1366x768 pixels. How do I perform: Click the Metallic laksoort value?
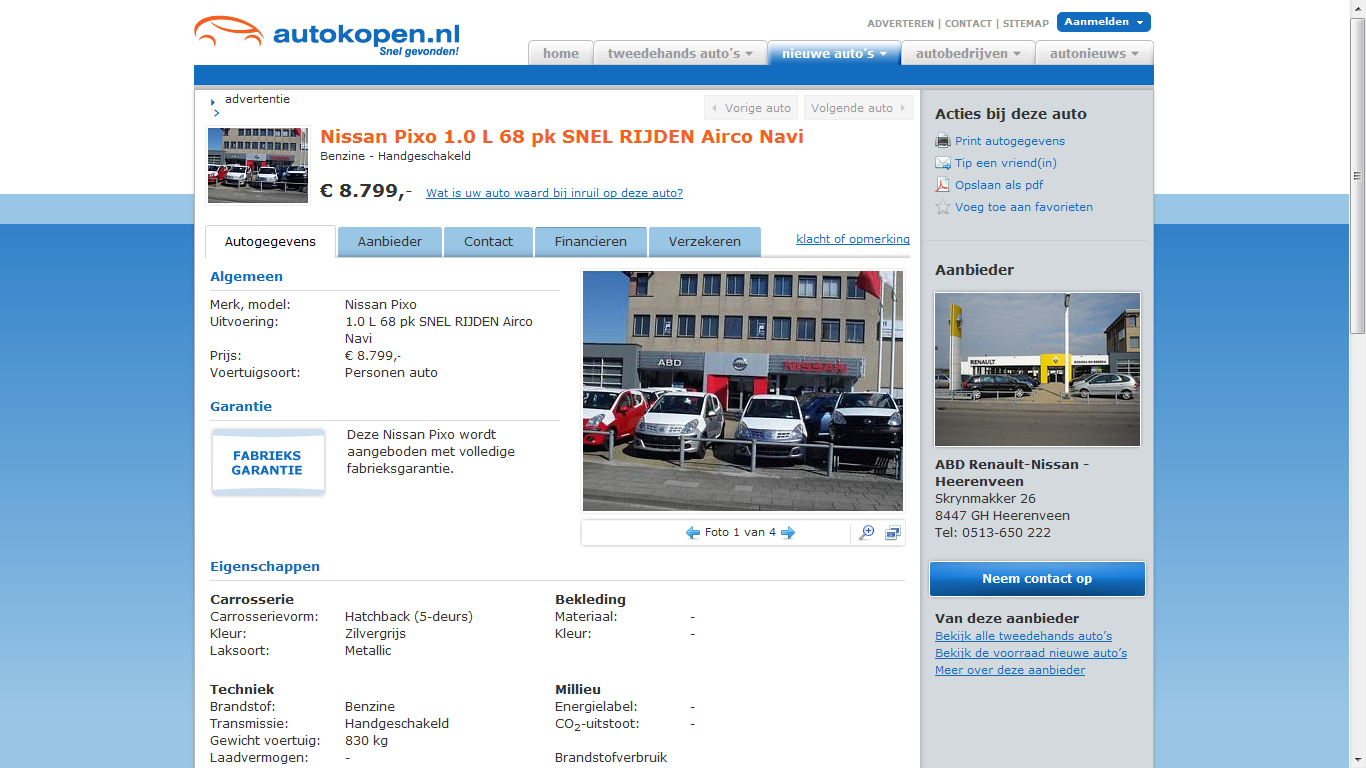[368, 651]
